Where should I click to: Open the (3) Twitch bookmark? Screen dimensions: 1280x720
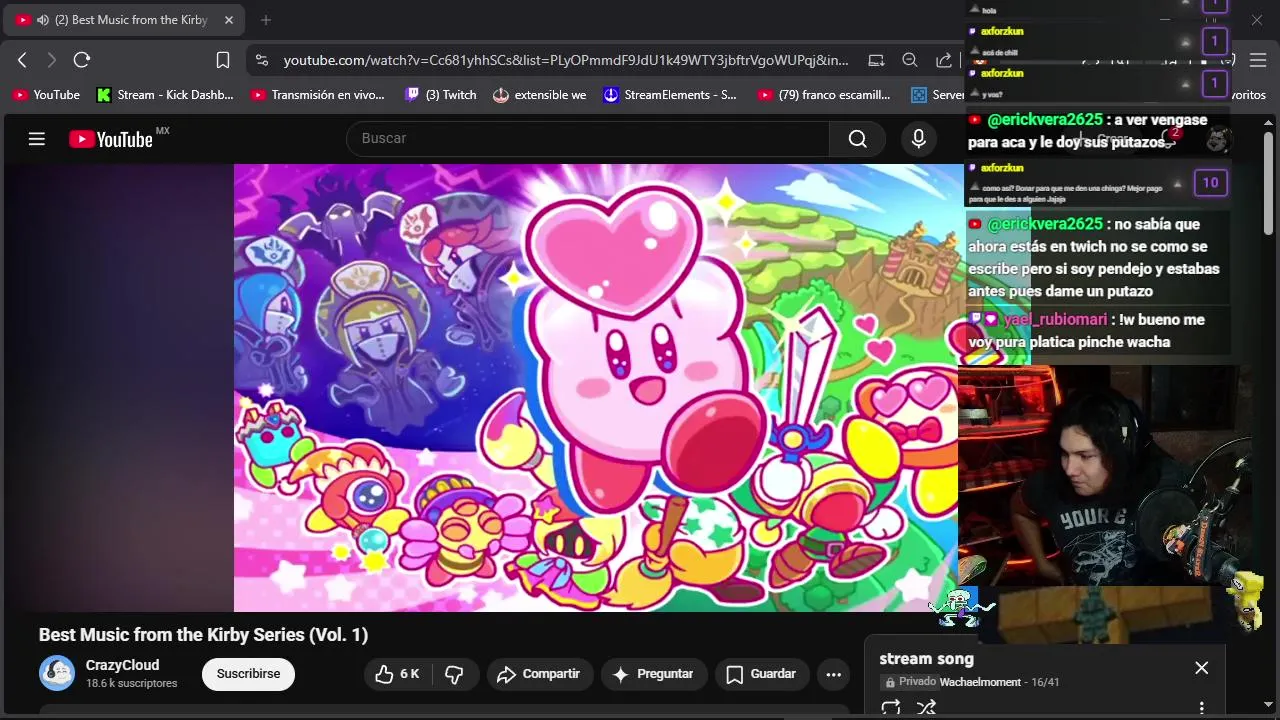[441, 95]
